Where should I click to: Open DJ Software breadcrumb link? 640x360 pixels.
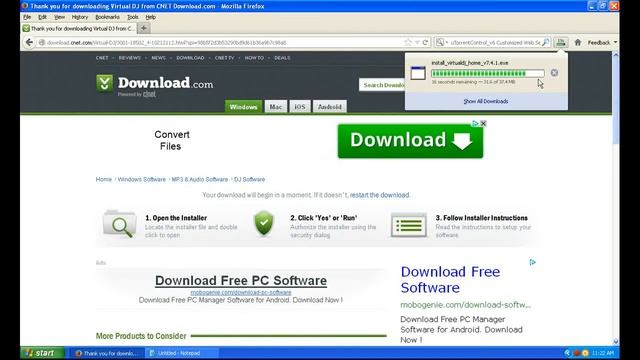[249, 179]
